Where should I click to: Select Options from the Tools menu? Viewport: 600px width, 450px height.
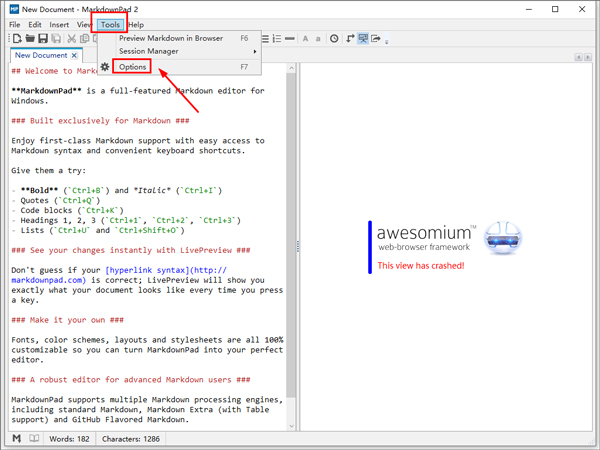click(133, 67)
